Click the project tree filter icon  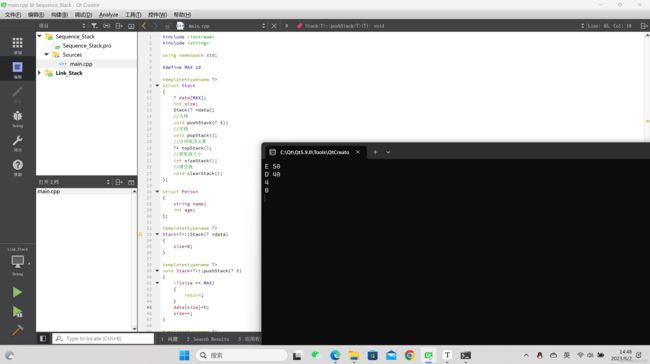tap(94, 26)
